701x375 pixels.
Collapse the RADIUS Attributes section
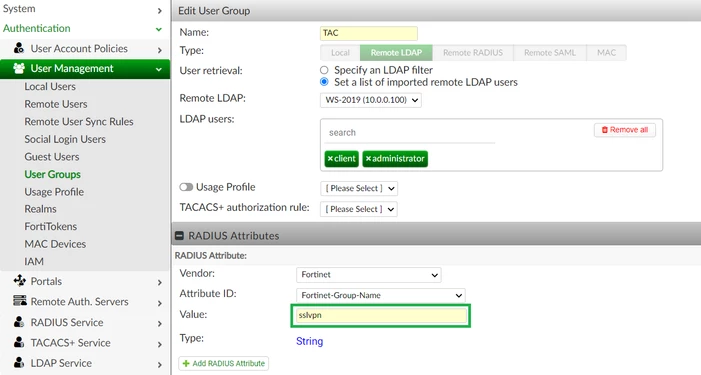coord(179,236)
